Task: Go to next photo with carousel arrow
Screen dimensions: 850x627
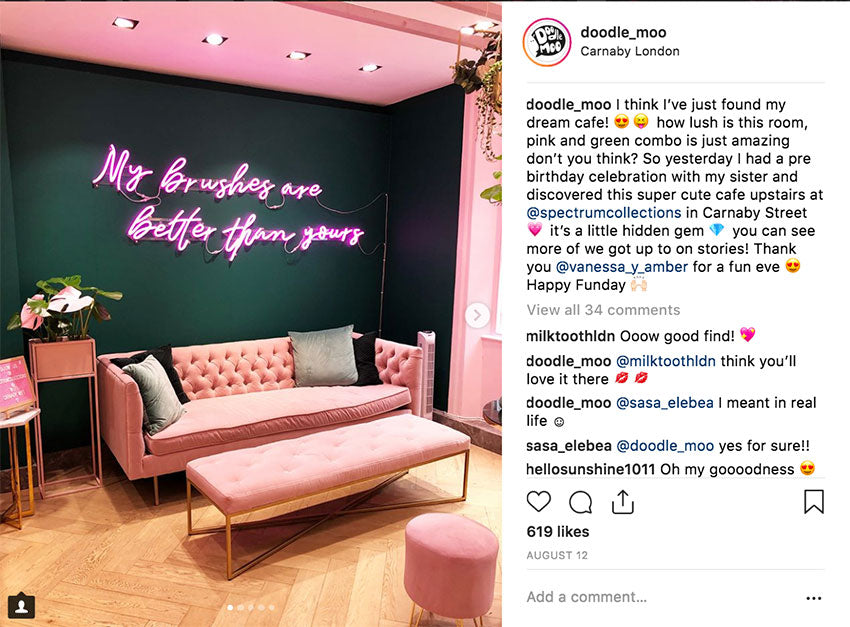Action: (x=477, y=315)
